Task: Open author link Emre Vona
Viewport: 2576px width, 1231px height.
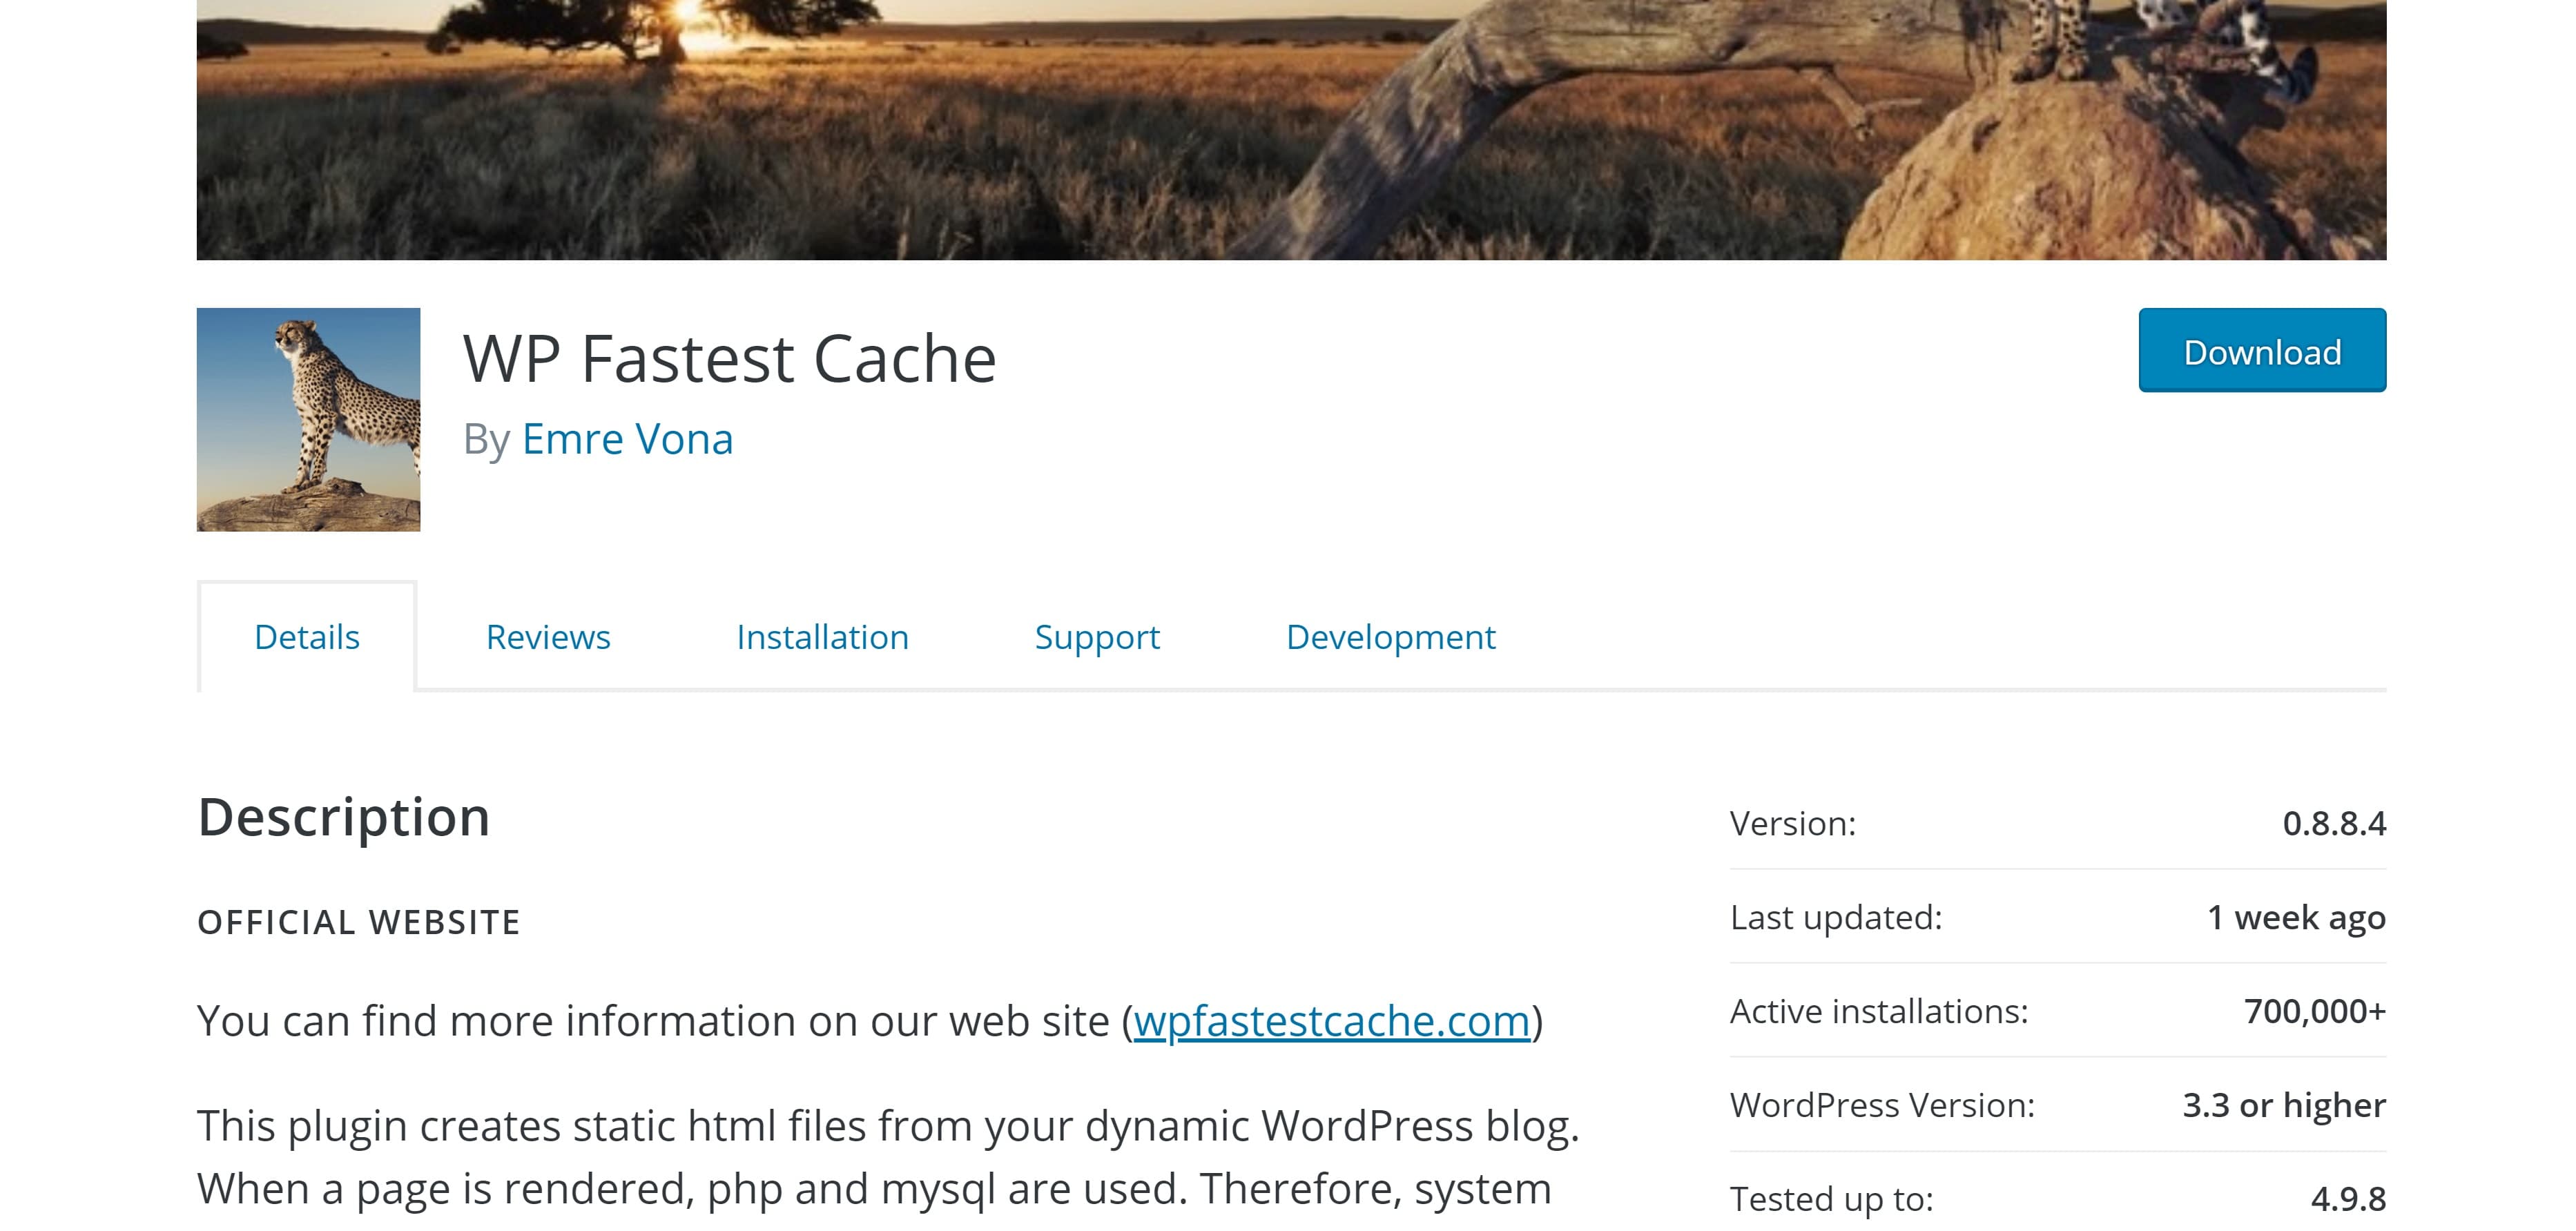Action: [x=627, y=439]
